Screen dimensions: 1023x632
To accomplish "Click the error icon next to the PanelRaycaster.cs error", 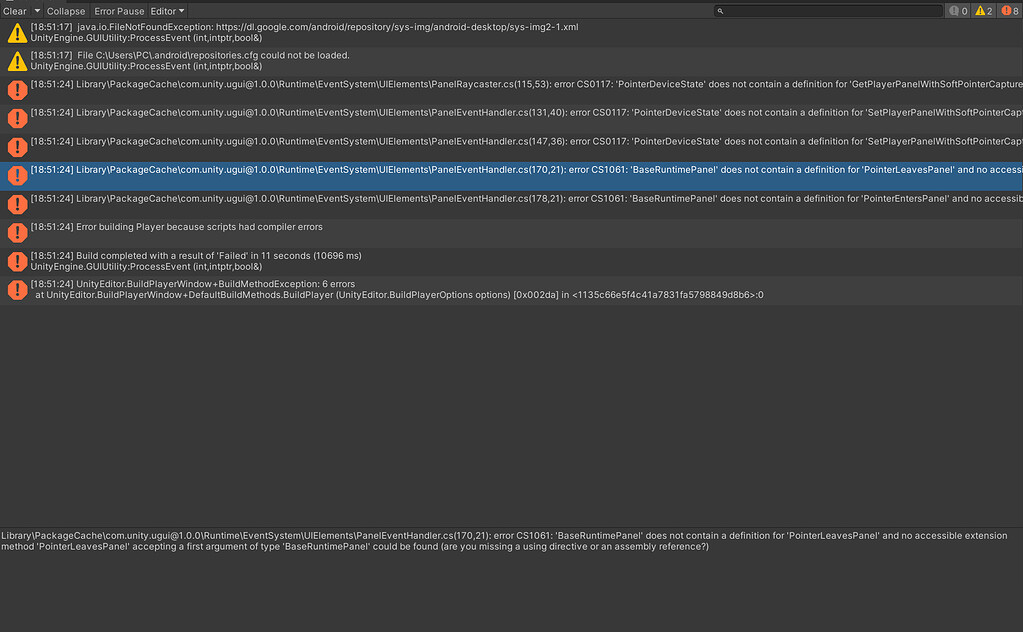I will coord(15,89).
